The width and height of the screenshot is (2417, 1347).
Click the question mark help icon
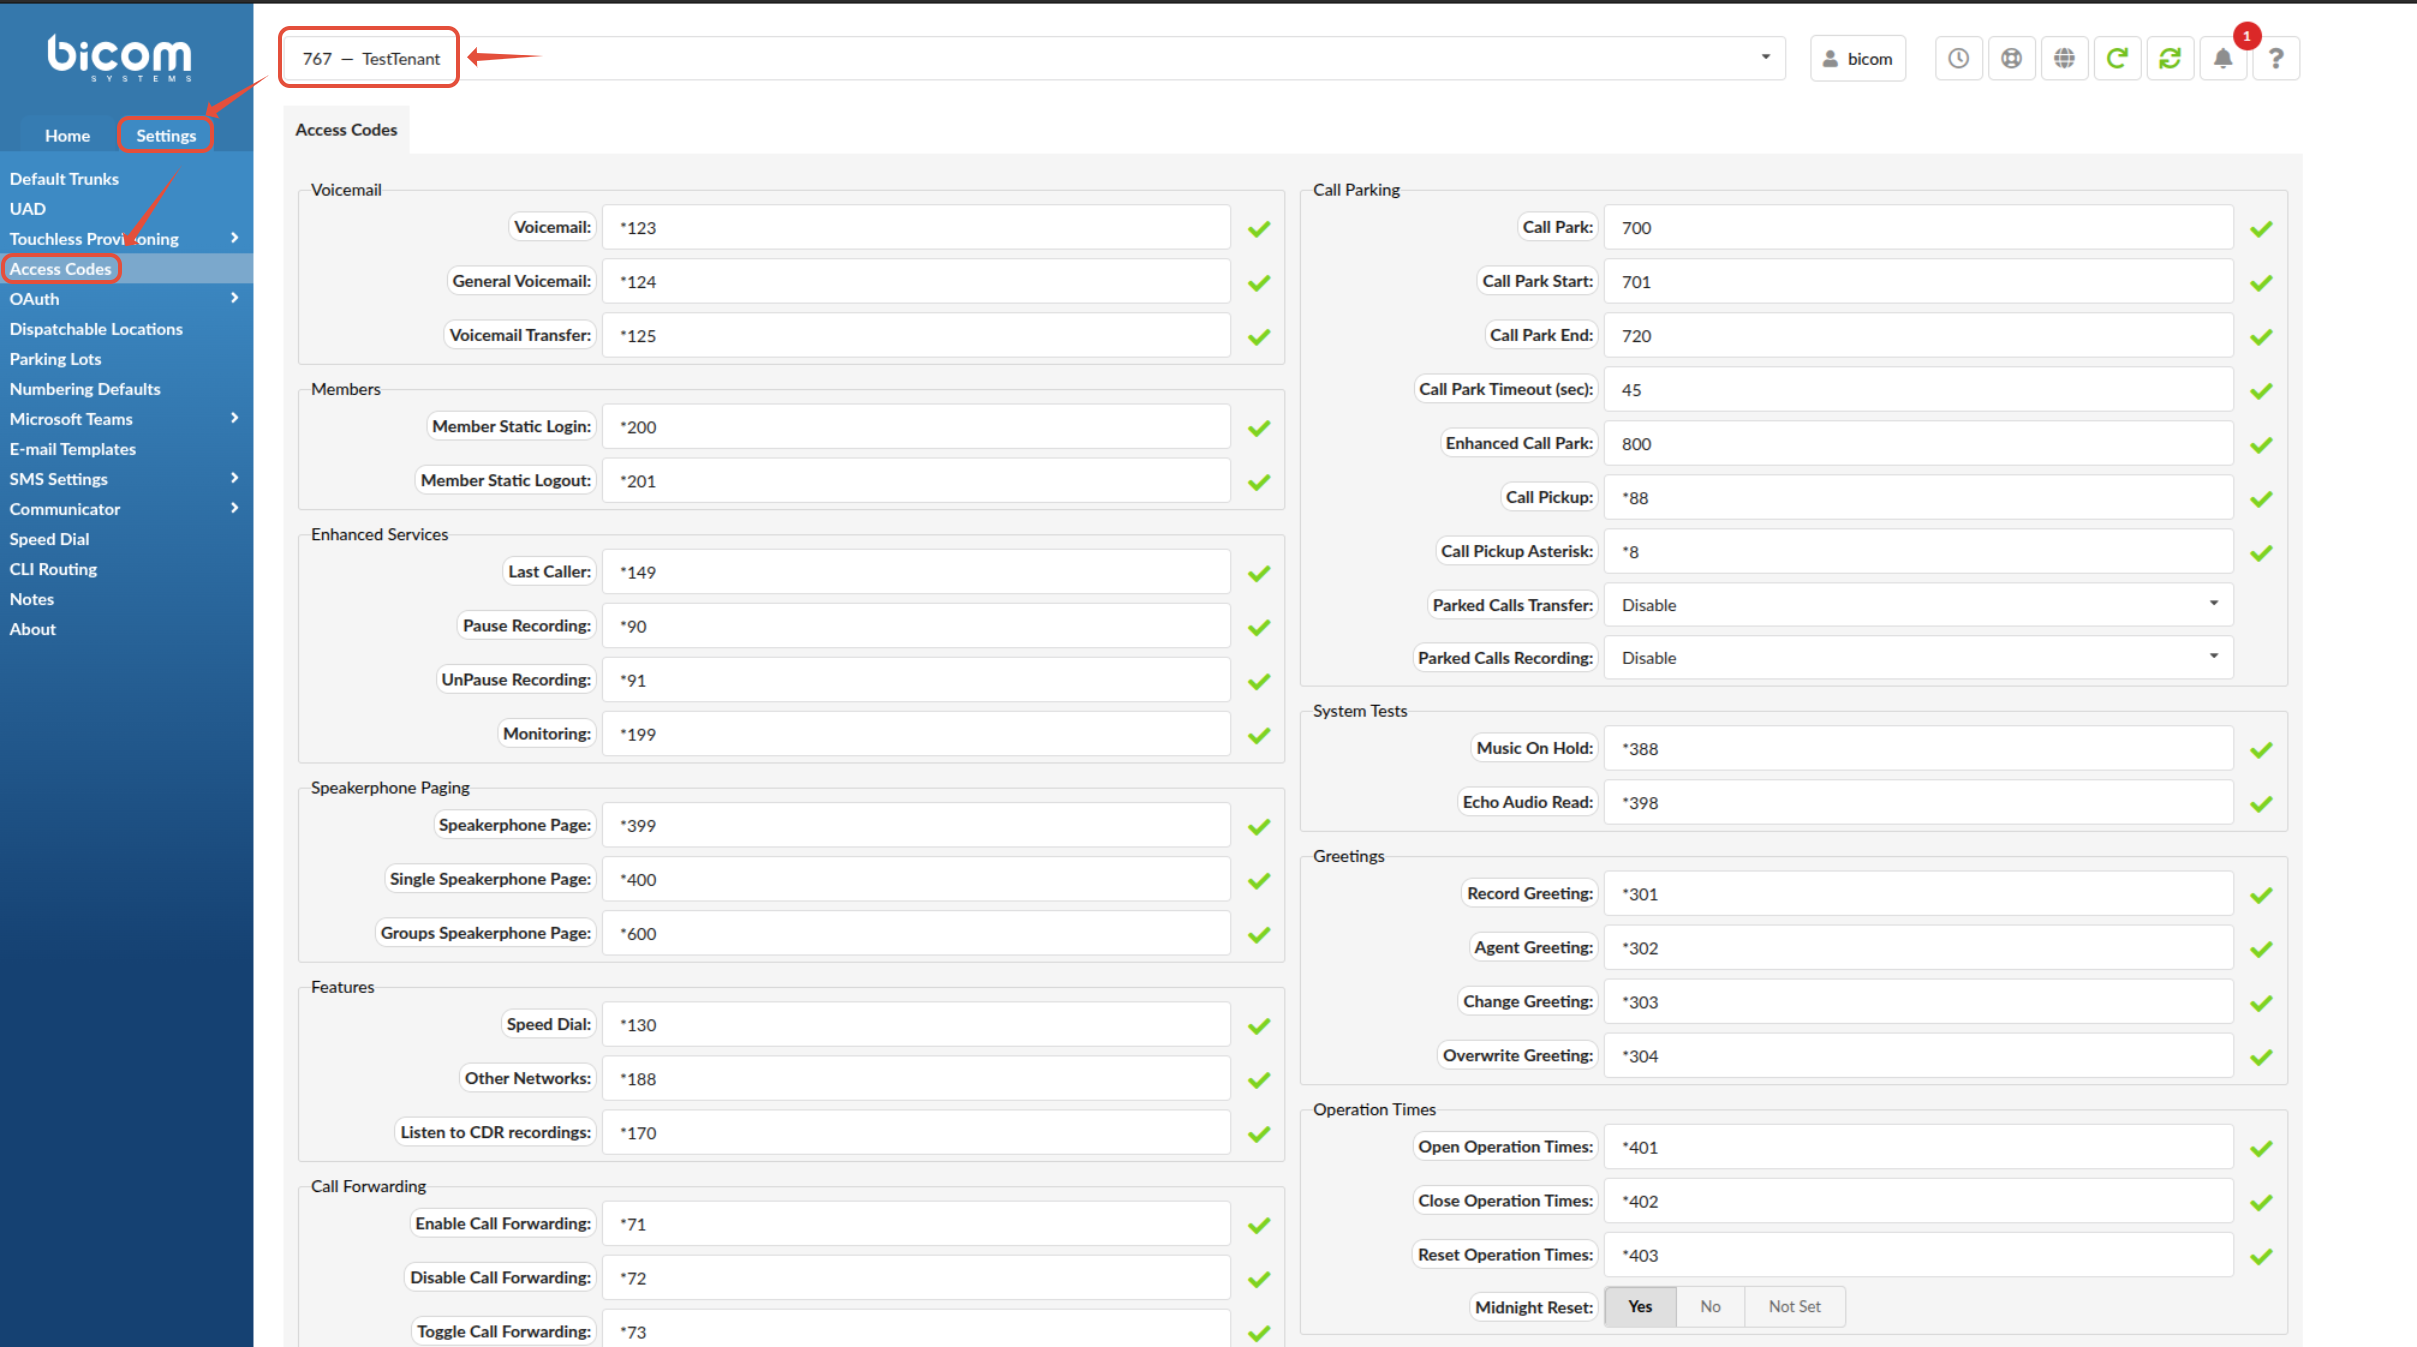(x=2276, y=59)
